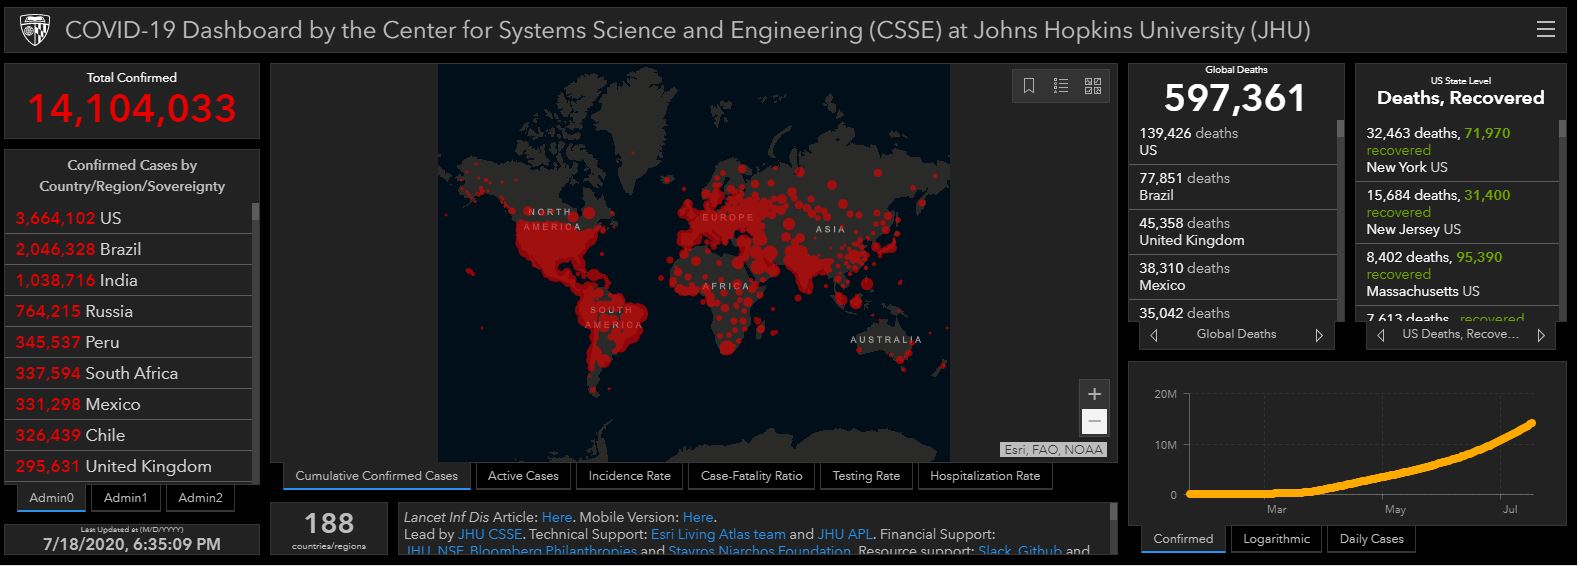This screenshot has height=566, width=1578.
Task: Switch chart to Daily Cases tab
Action: tap(1371, 538)
